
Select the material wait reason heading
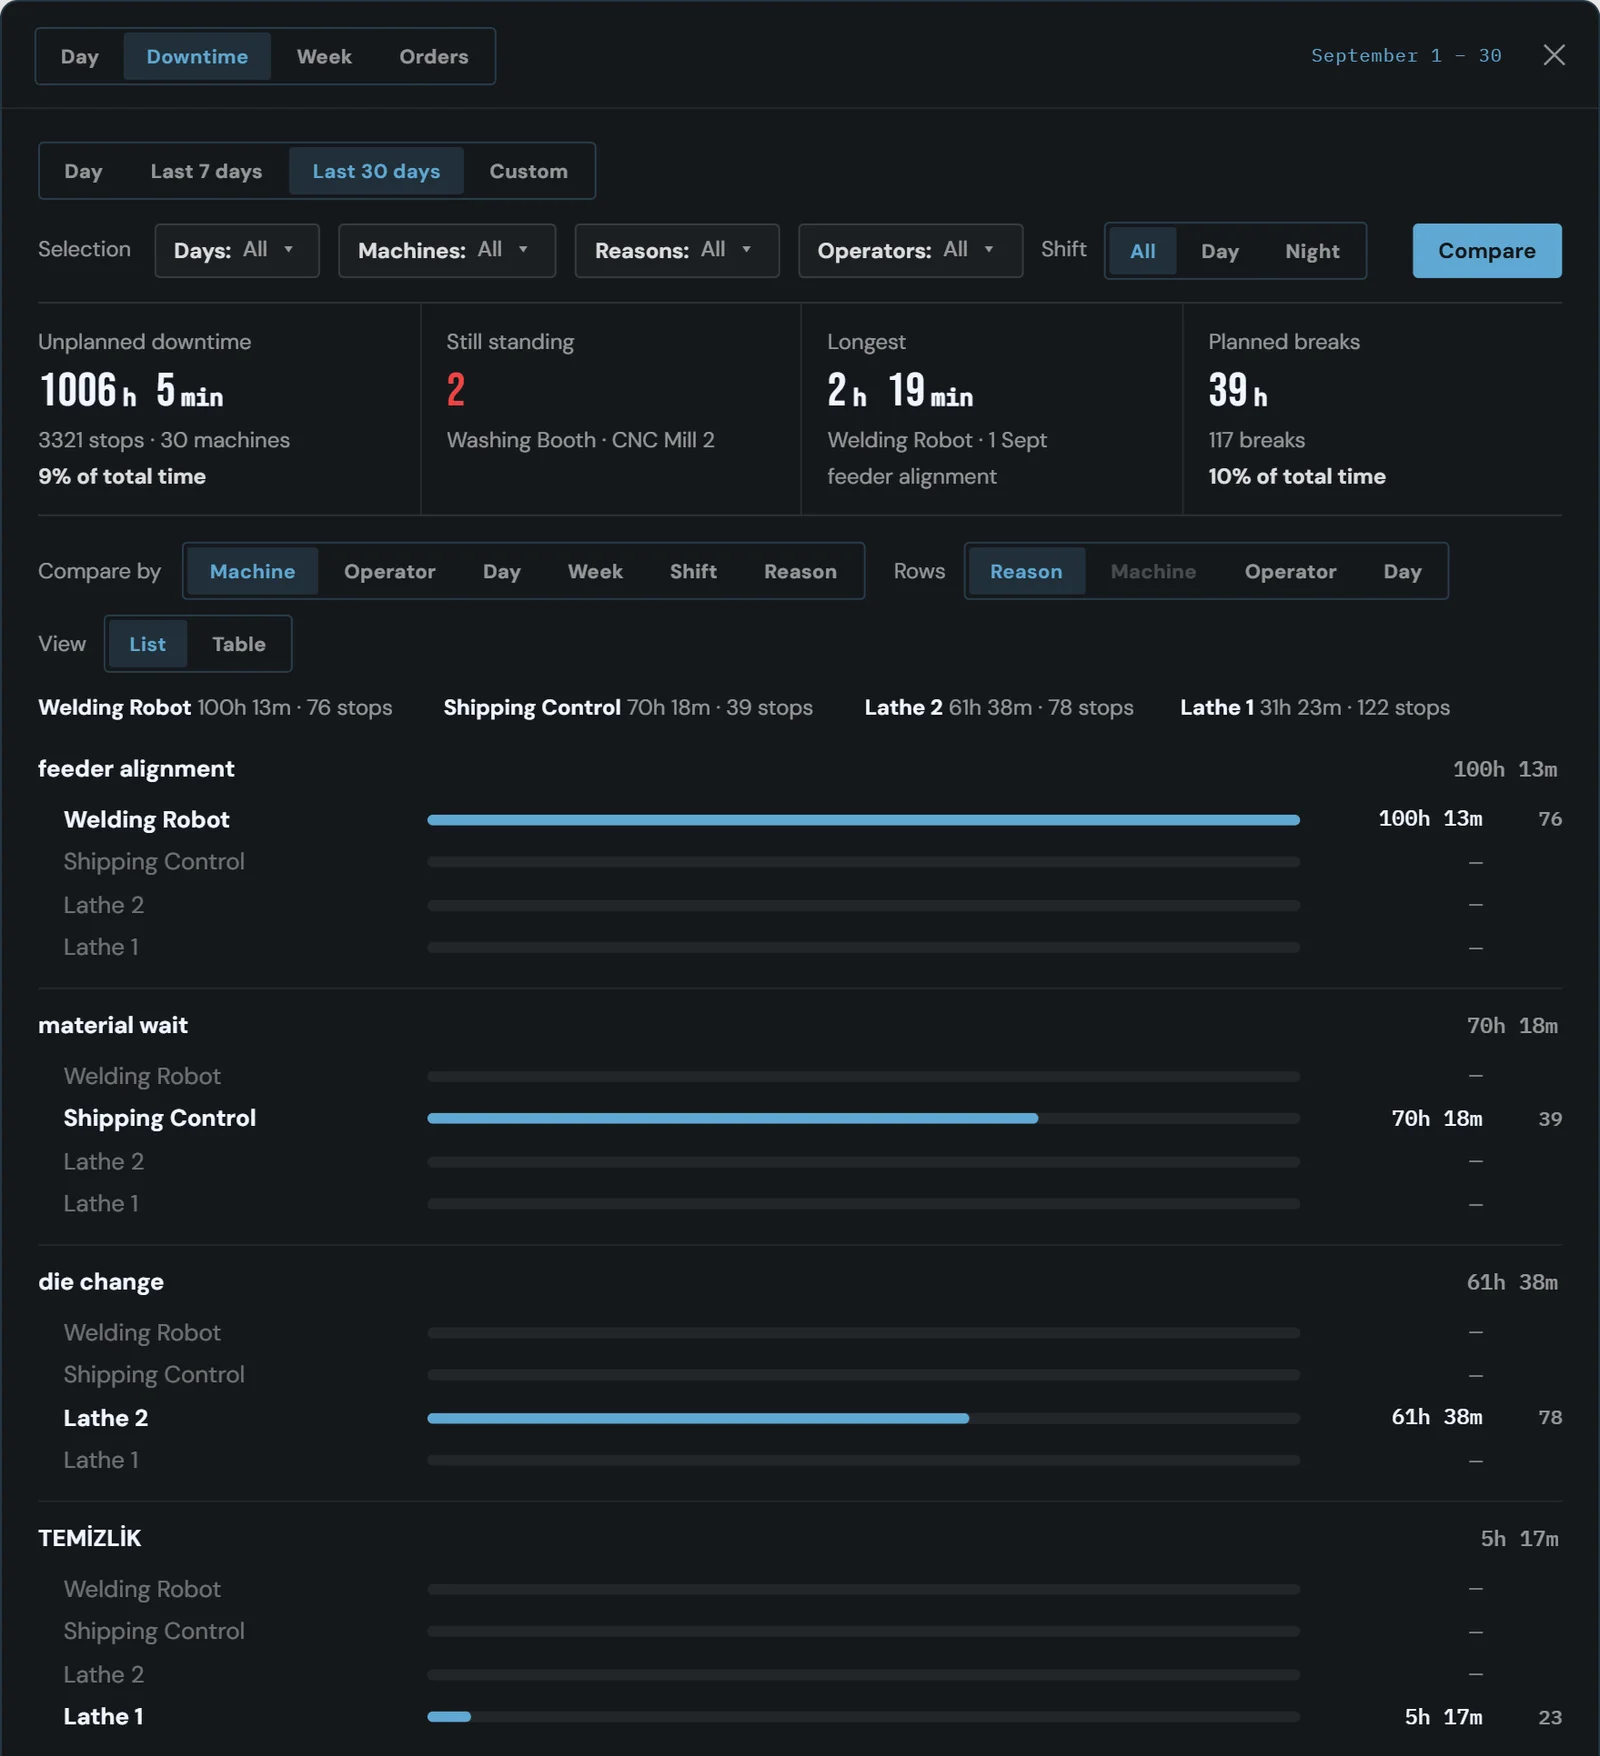(113, 1026)
